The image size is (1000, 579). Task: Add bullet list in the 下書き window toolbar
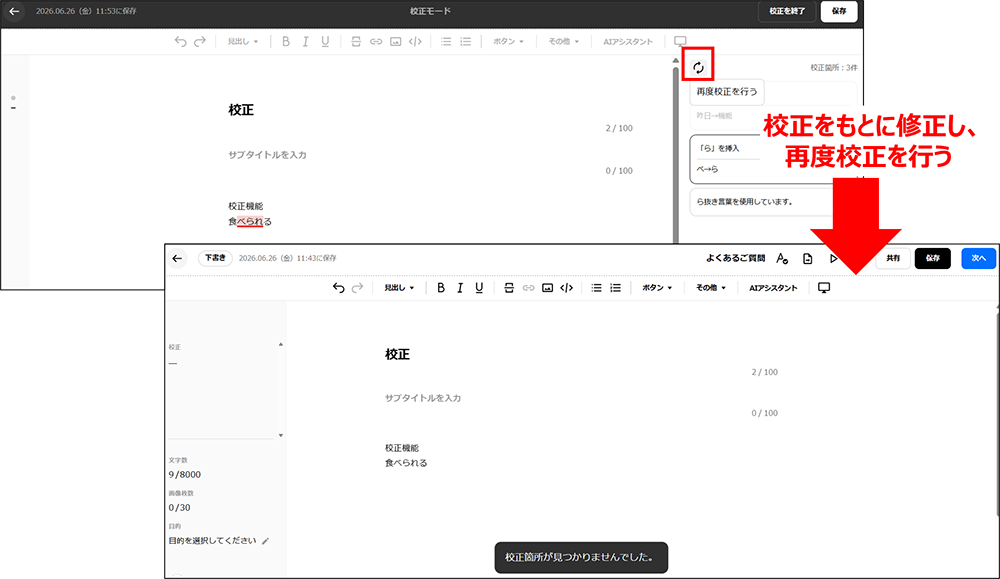596,288
